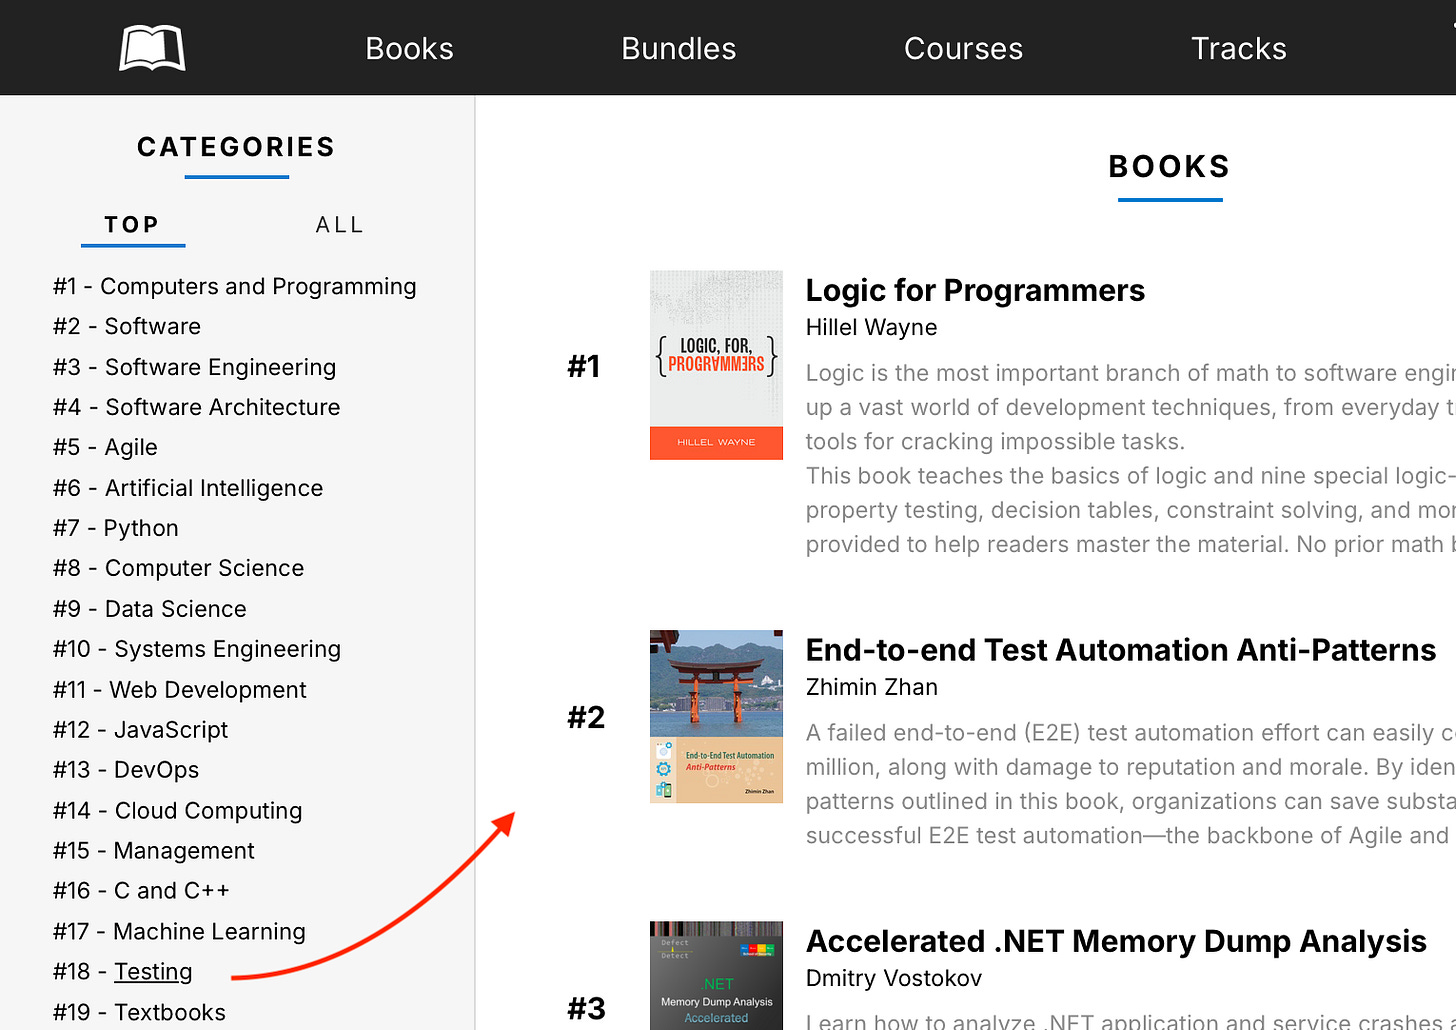Screen dimensions: 1456x1030
Task: Go to the JavaScript category
Action: click(140, 730)
